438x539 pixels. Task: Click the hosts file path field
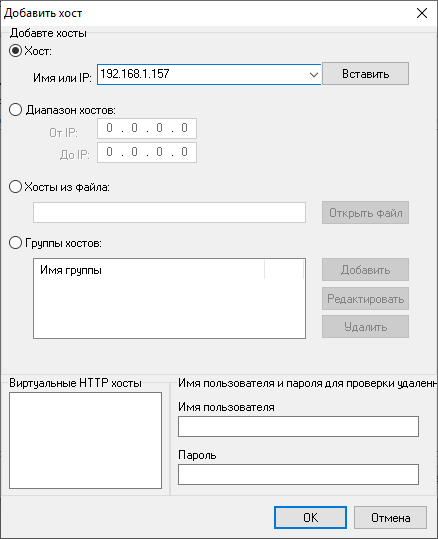point(169,212)
